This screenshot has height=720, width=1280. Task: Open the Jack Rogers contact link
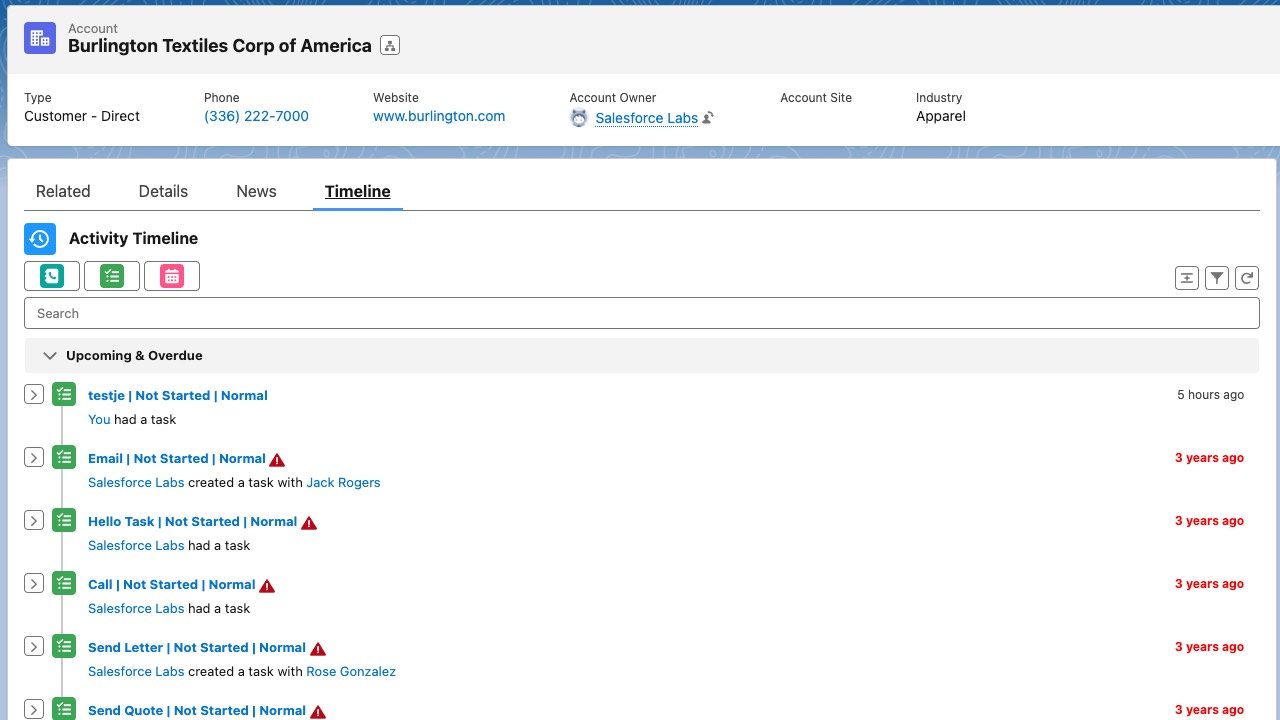click(343, 482)
